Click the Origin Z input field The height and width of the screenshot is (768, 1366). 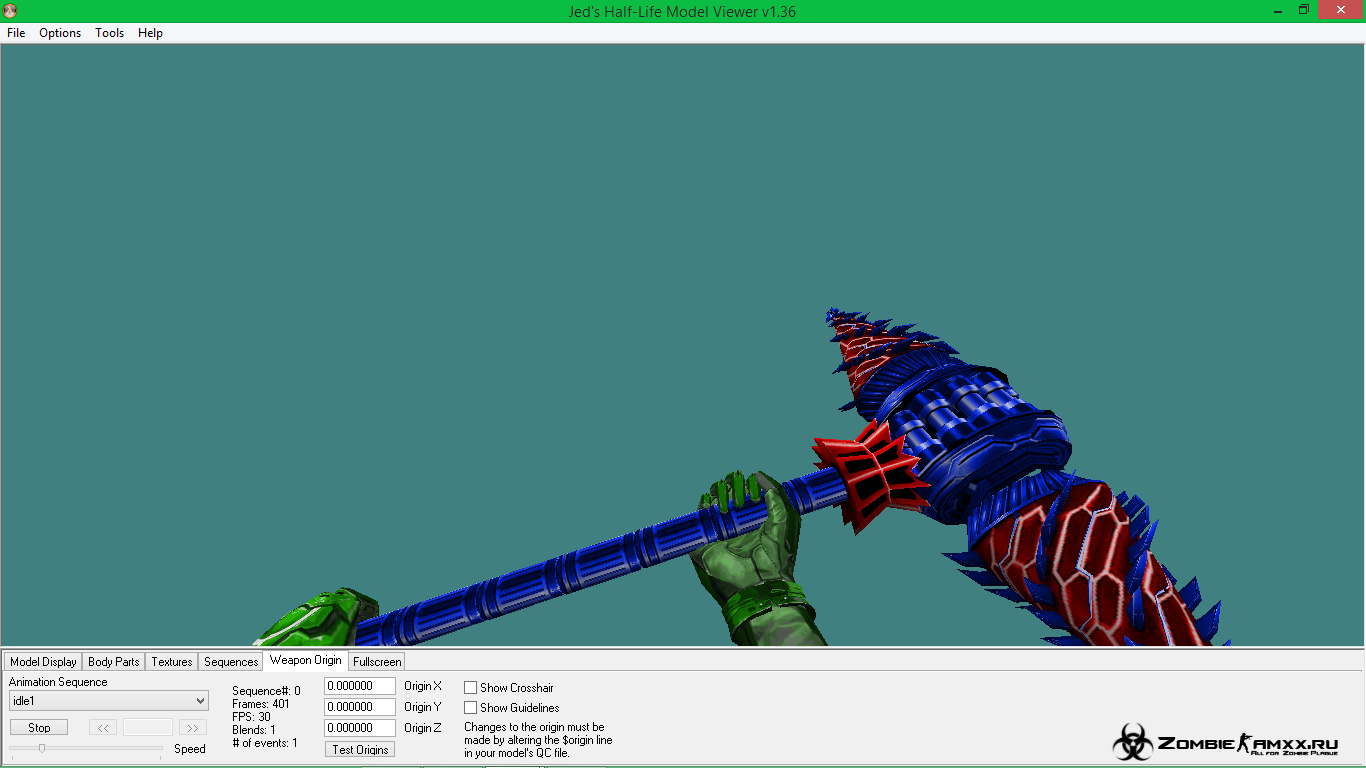pyautogui.click(x=360, y=728)
